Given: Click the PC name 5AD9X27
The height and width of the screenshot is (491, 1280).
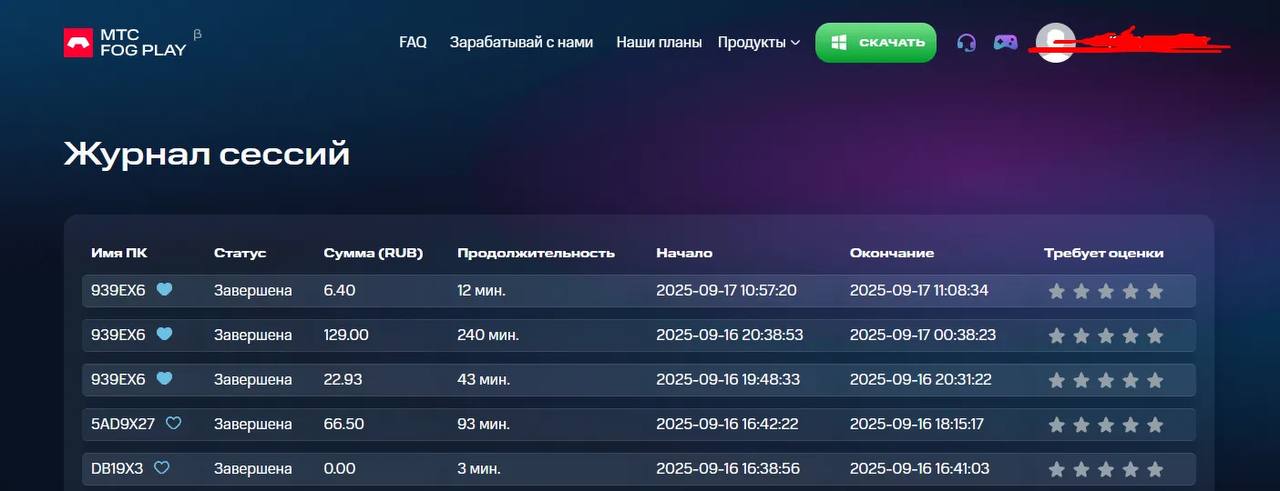Looking at the screenshot, I should (123, 424).
